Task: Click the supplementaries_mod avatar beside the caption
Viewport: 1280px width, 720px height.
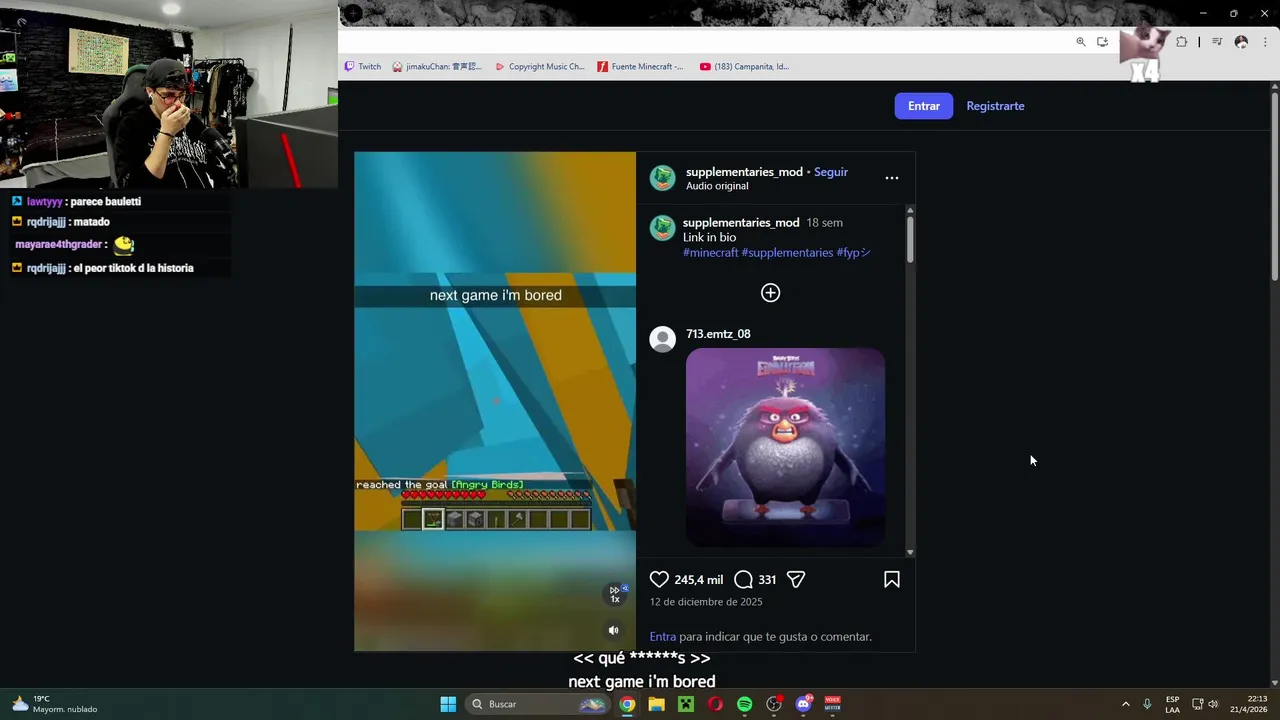Action: pyautogui.click(x=662, y=228)
